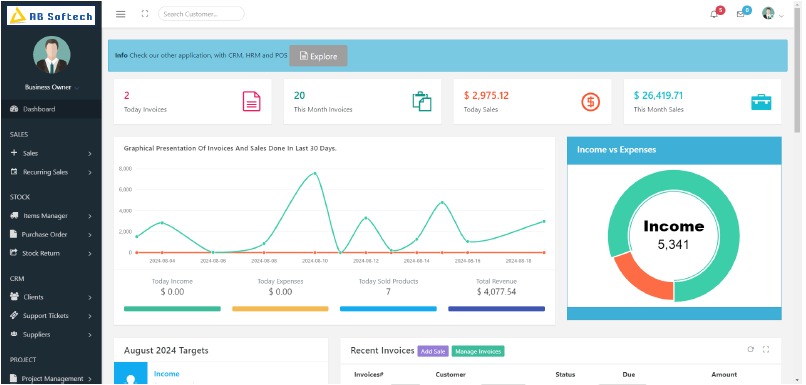Click the Recurring Sales calendar icon
The height and width of the screenshot is (385, 806).
pos(14,172)
